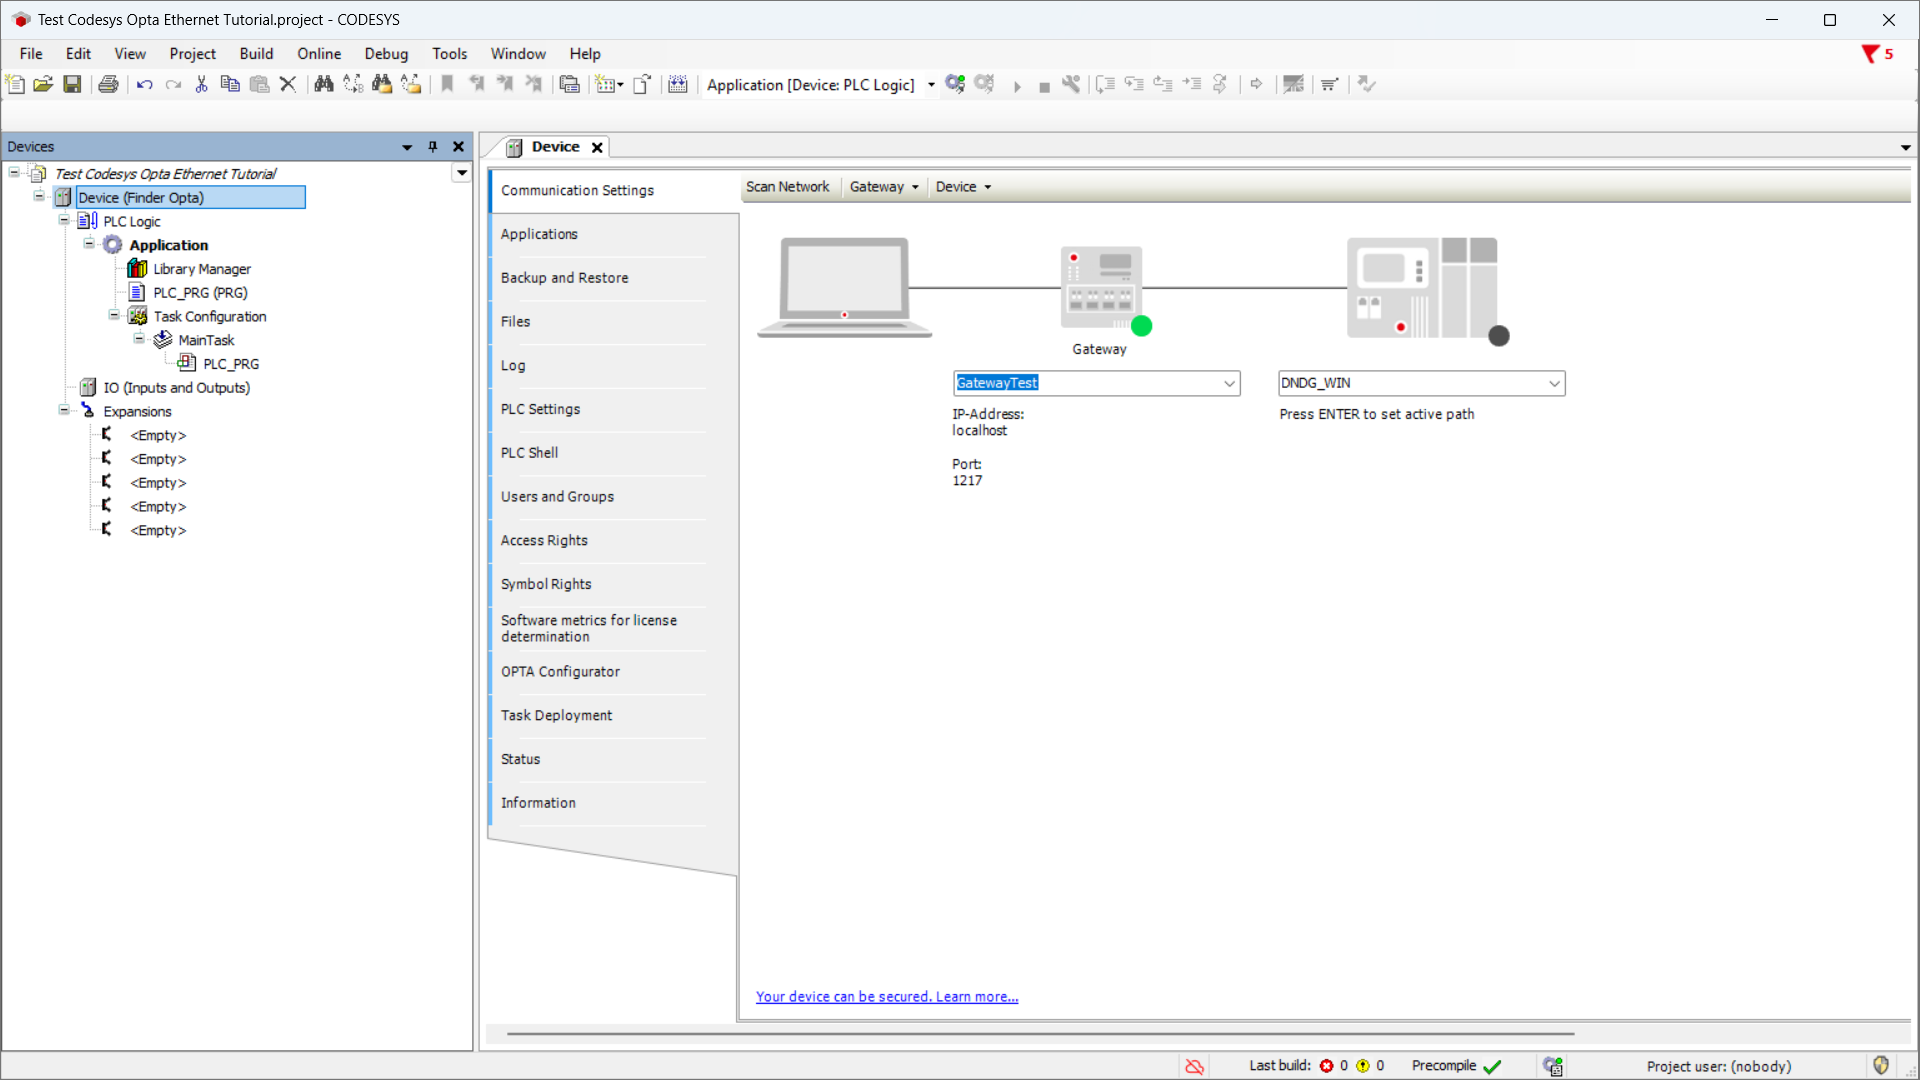Screen dimensions: 1920x1080
Task: Click the Open project folder icon
Action: (43, 85)
